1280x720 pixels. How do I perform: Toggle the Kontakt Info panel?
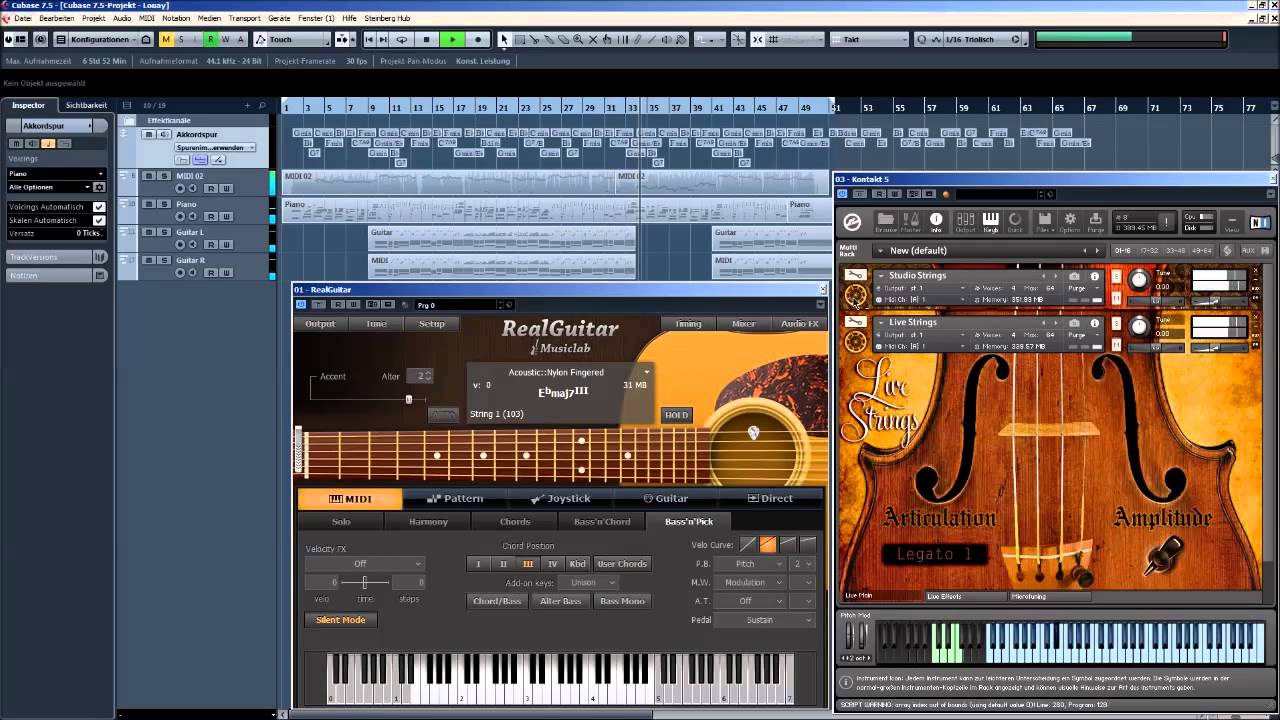(x=936, y=222)
